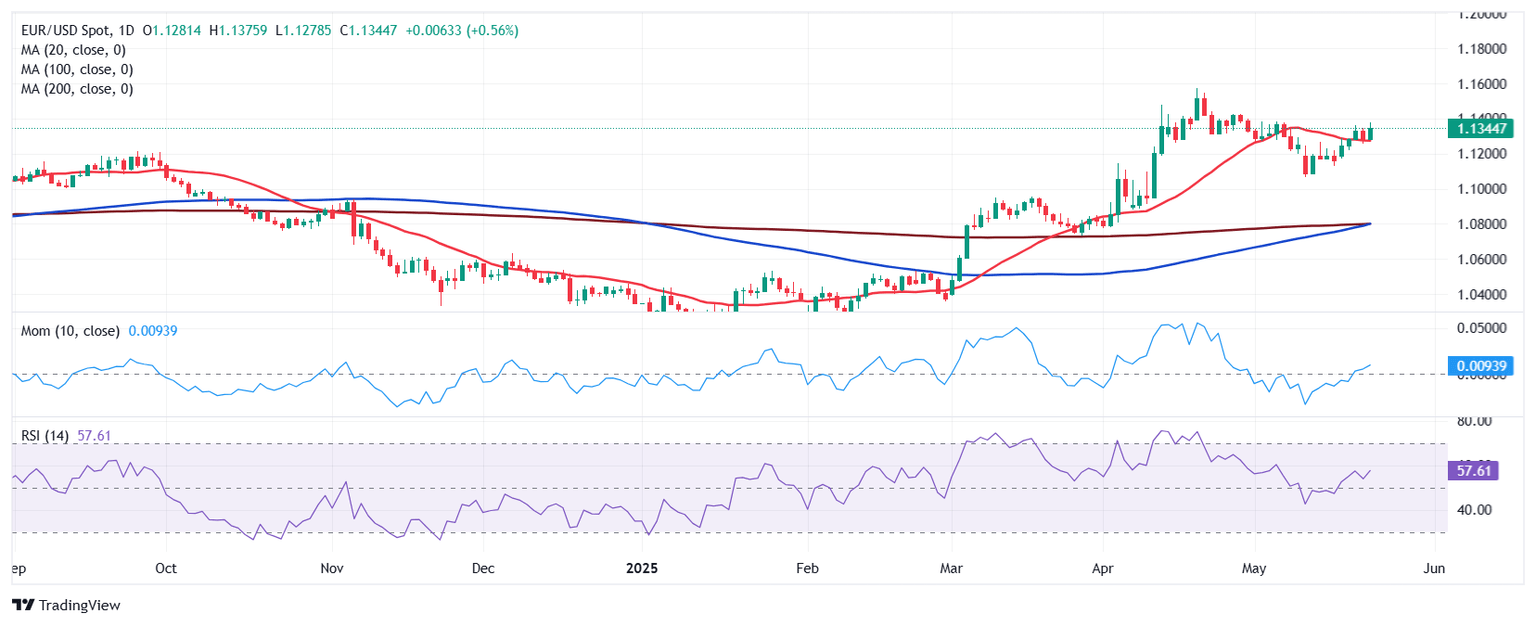Click the 80.00 level on RSI scale
1536x625 pixels.
(x=1475, y=422)
